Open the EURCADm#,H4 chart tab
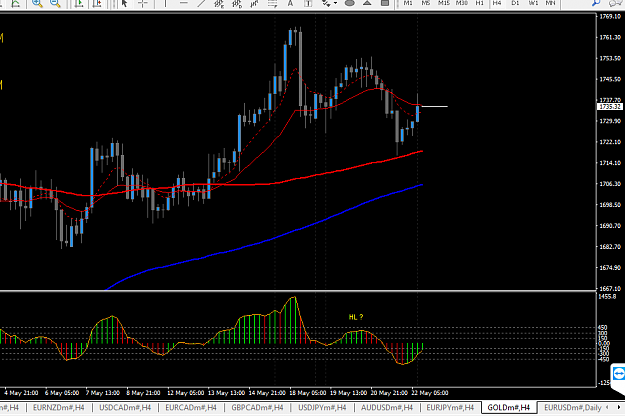Viewport: 625px width, 416px height. pos(191,408)
